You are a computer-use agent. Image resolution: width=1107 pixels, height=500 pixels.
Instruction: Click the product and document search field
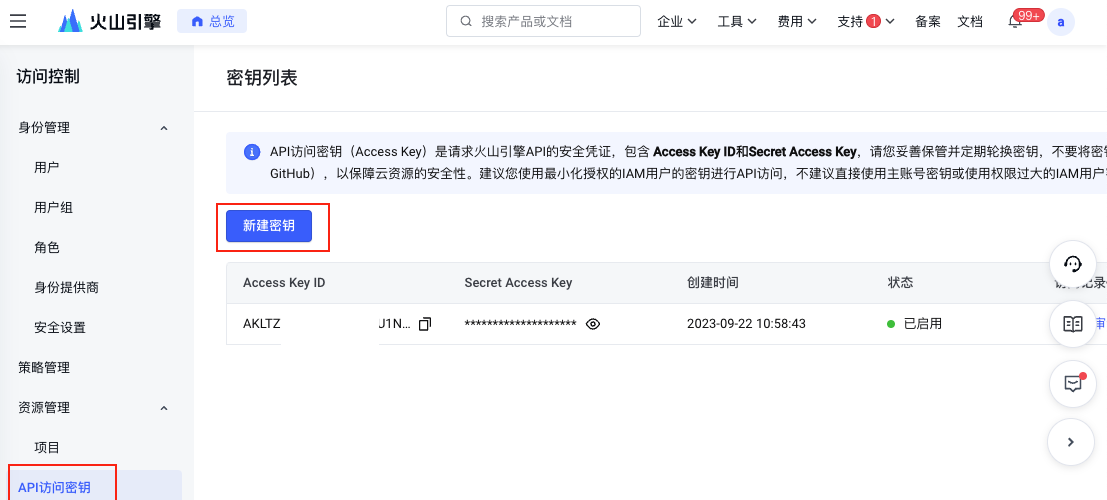pyautogui.click(x=543, y=21)
